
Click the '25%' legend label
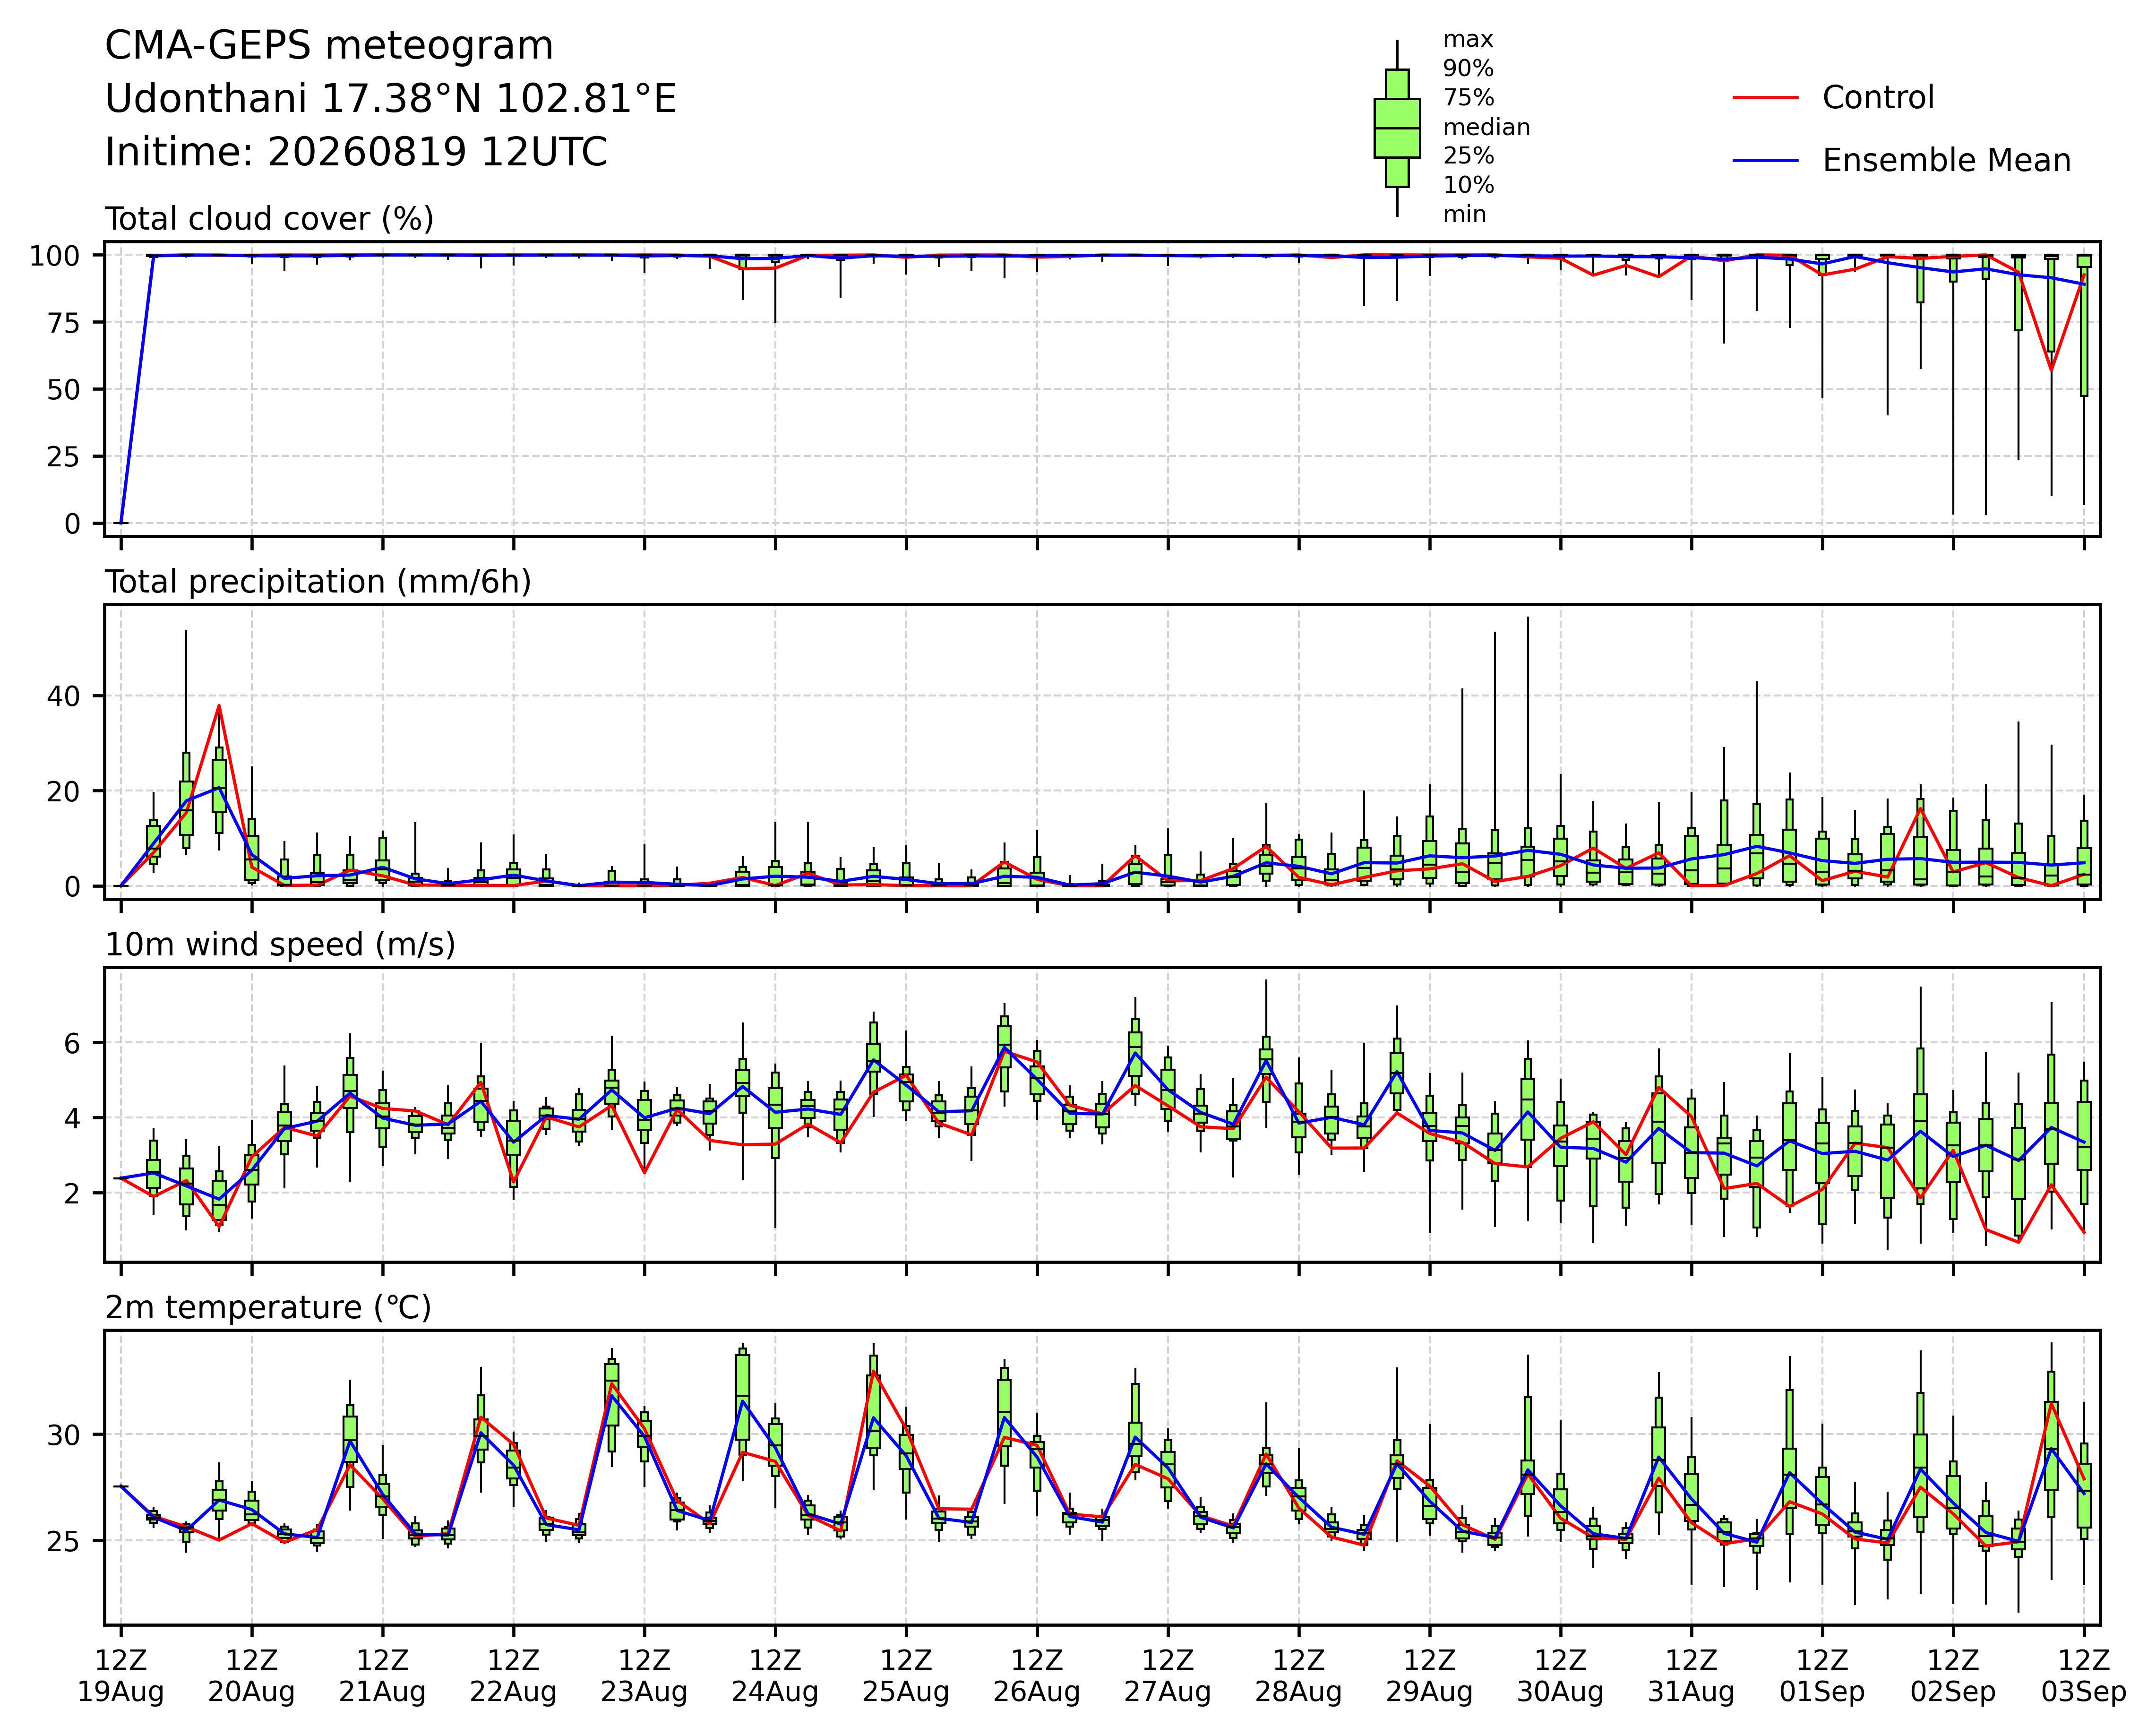(x=1468, y=157)
